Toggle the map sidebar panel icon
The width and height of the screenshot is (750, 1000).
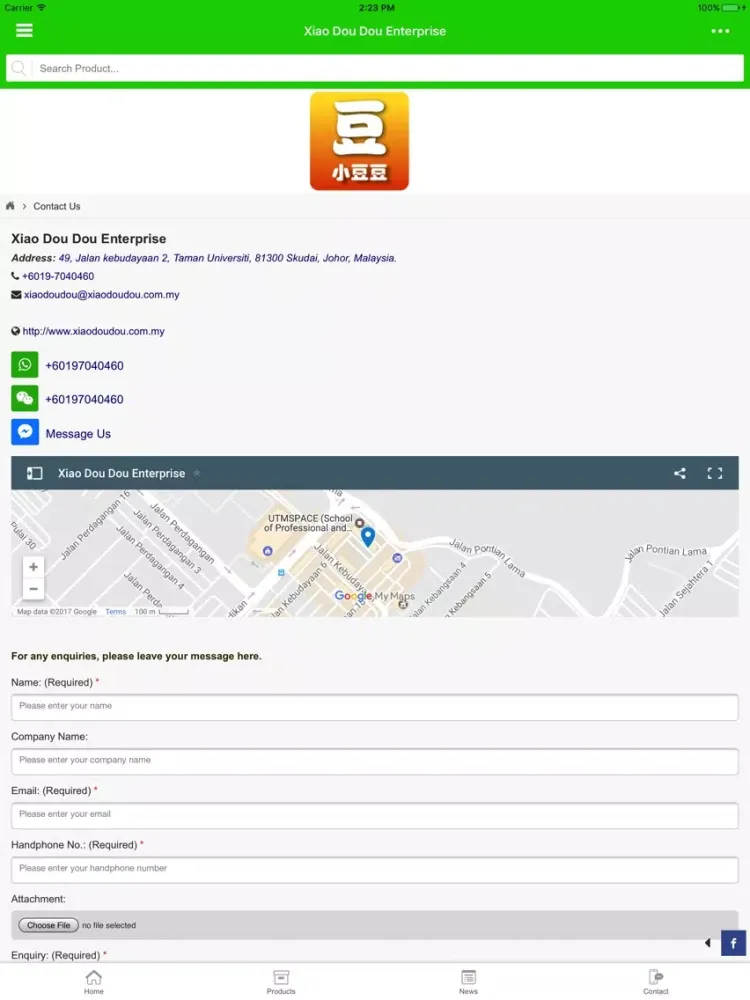[x=34, y=473]
